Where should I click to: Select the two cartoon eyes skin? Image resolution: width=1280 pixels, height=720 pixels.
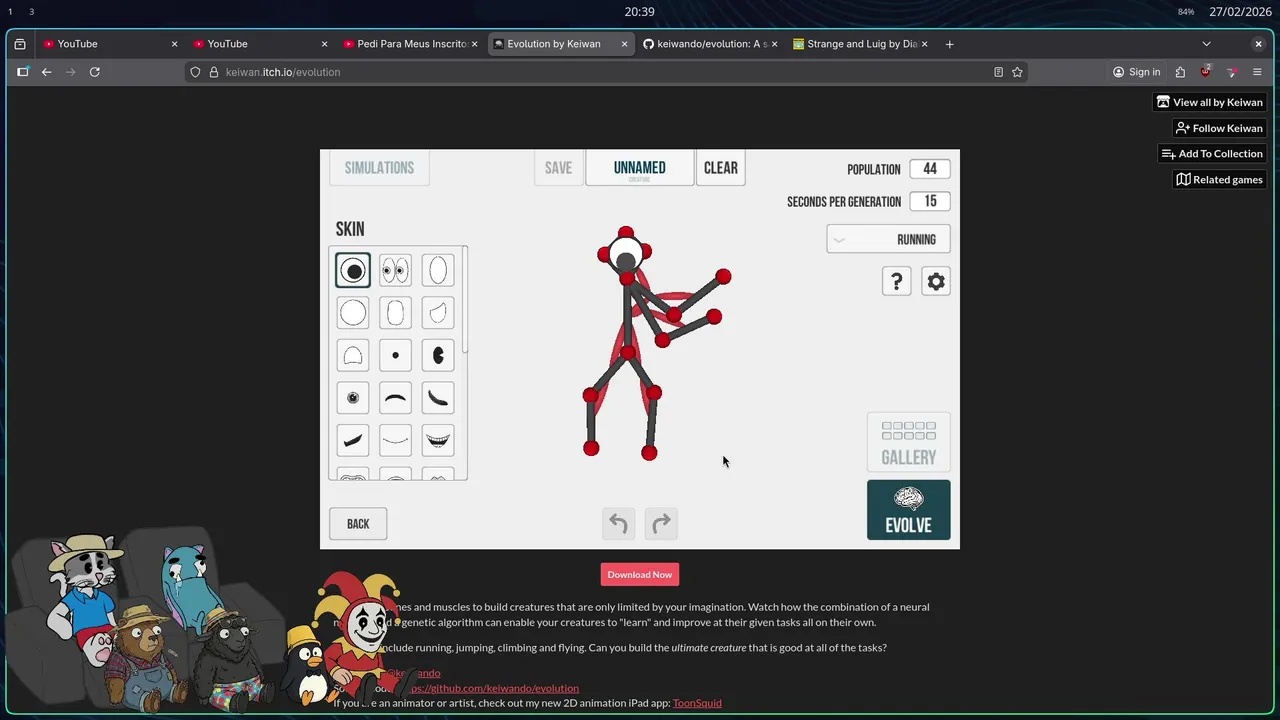[x=395, y=270]
